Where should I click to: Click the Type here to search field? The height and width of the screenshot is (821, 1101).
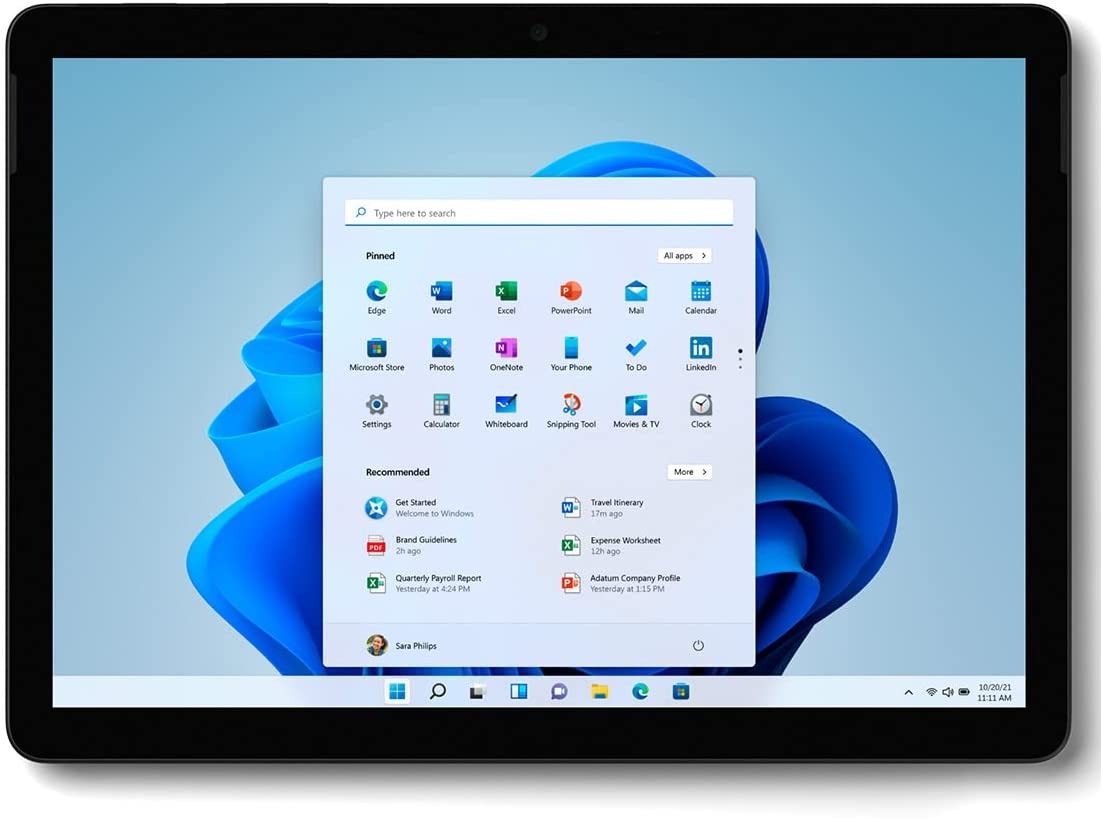click(x=539, y=213)
